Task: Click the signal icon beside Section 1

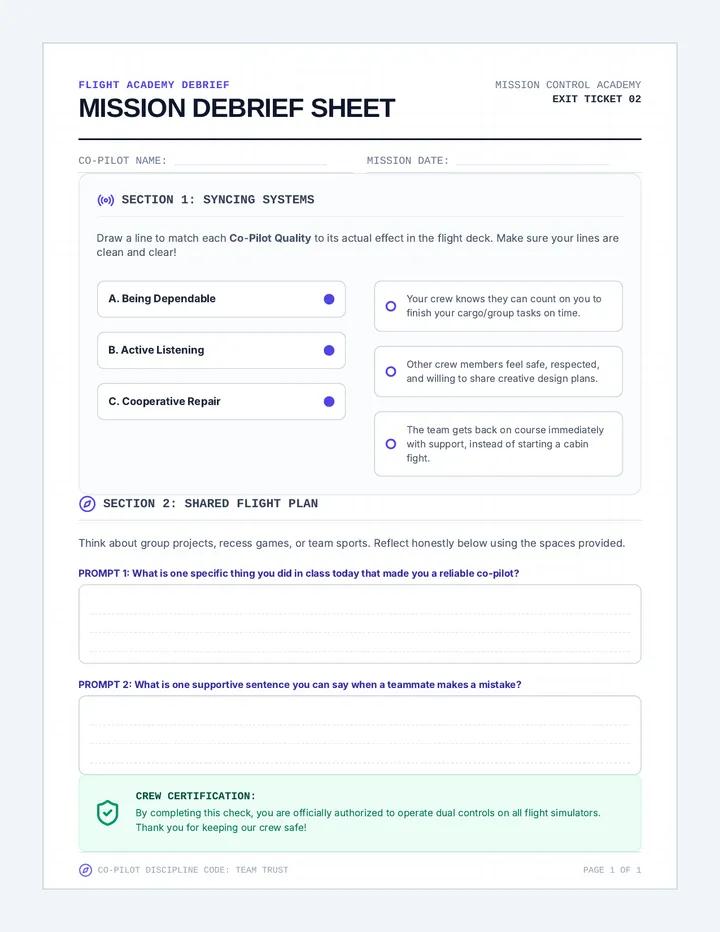Action: coord(106,200)
